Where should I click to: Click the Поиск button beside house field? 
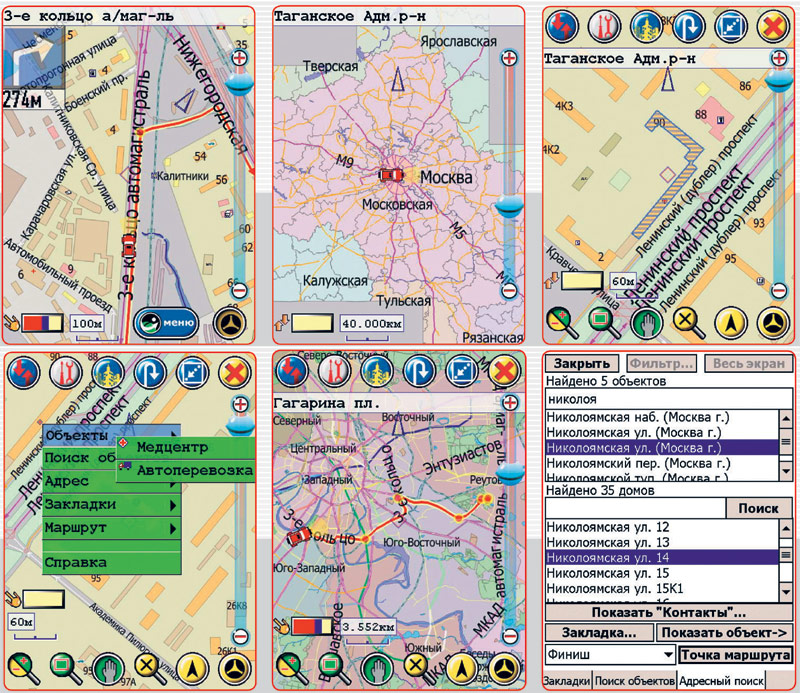coord(759,508)
